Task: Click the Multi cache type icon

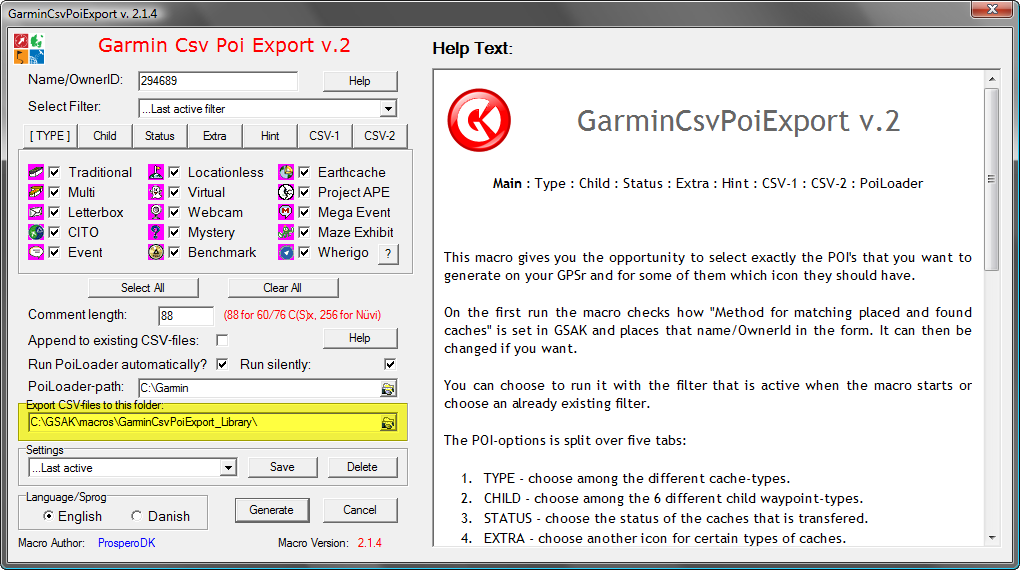Action: pyautogui.click(x=36, y=193)
